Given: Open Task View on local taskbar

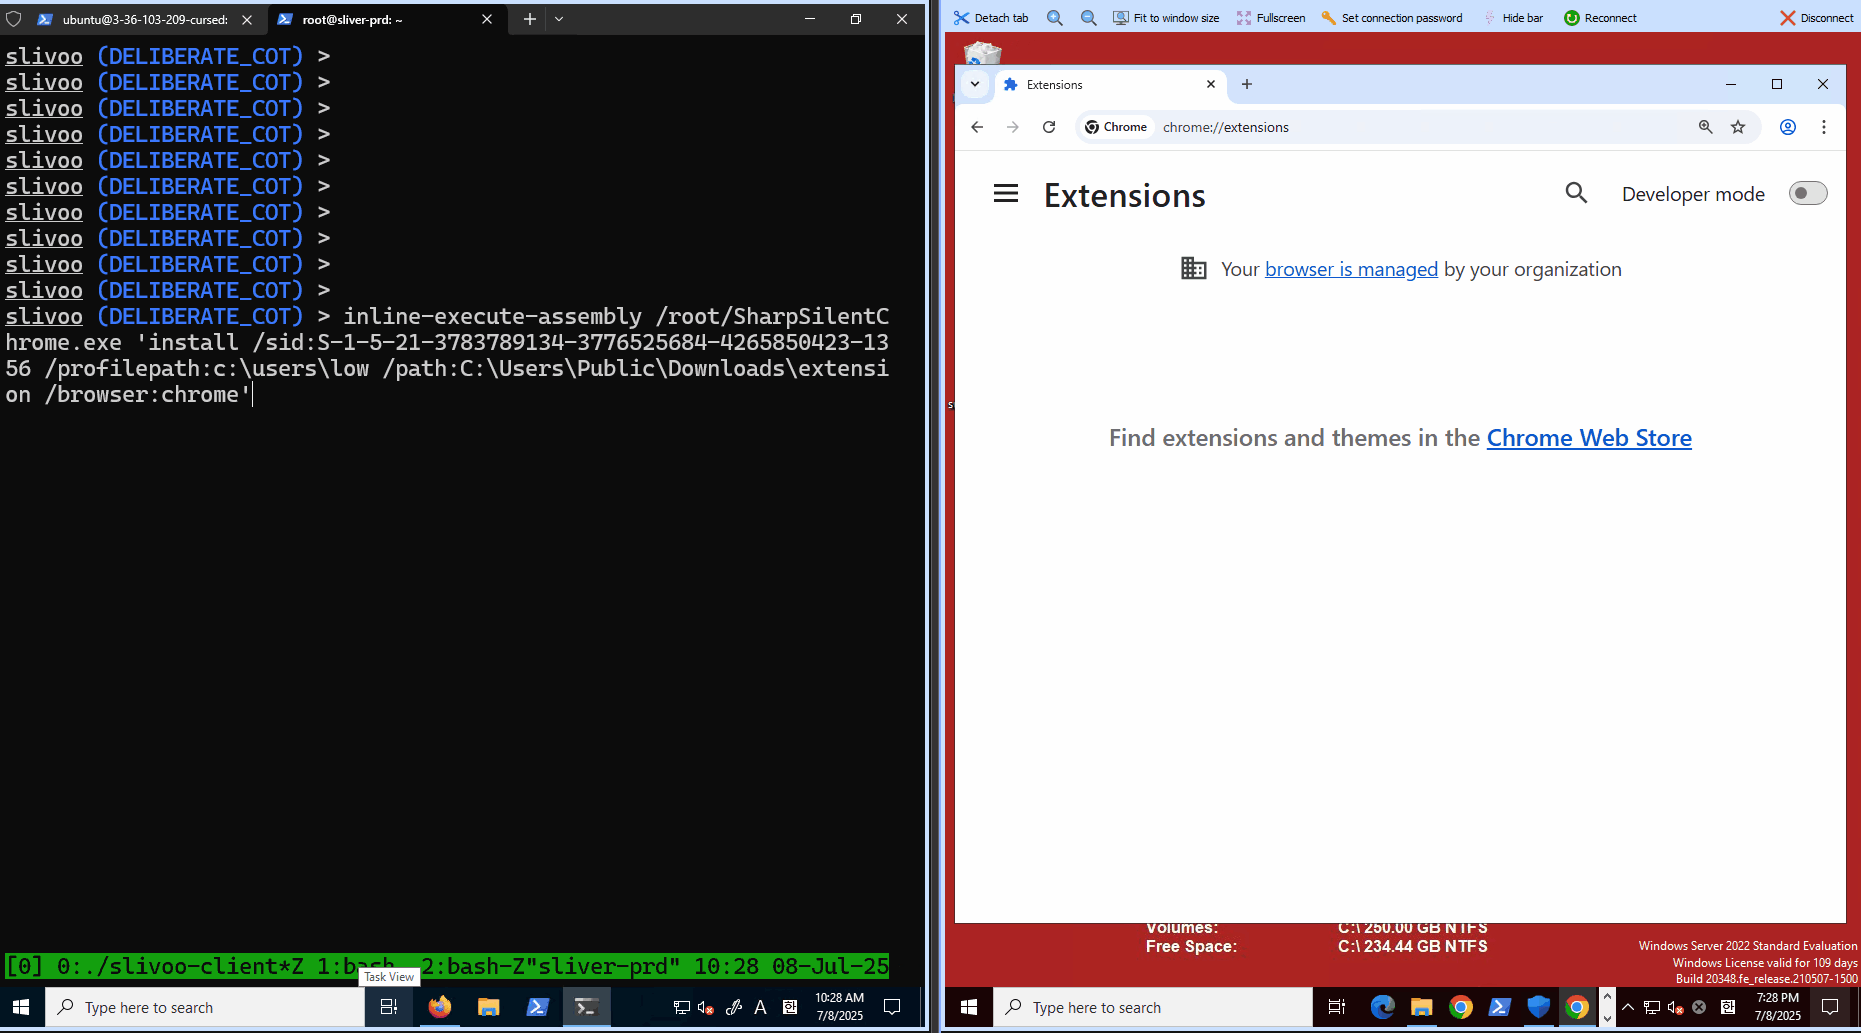Looking at the screenshot, I should (389, 1007).
